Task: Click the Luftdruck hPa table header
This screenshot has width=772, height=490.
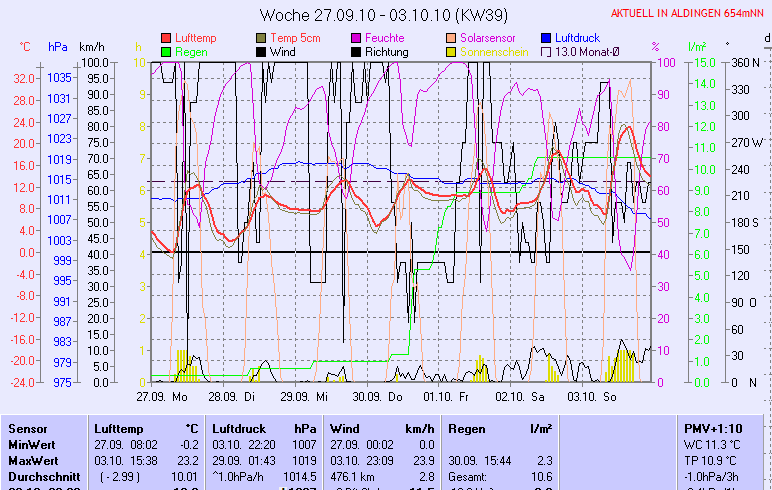Action: (x=264, y=428)
